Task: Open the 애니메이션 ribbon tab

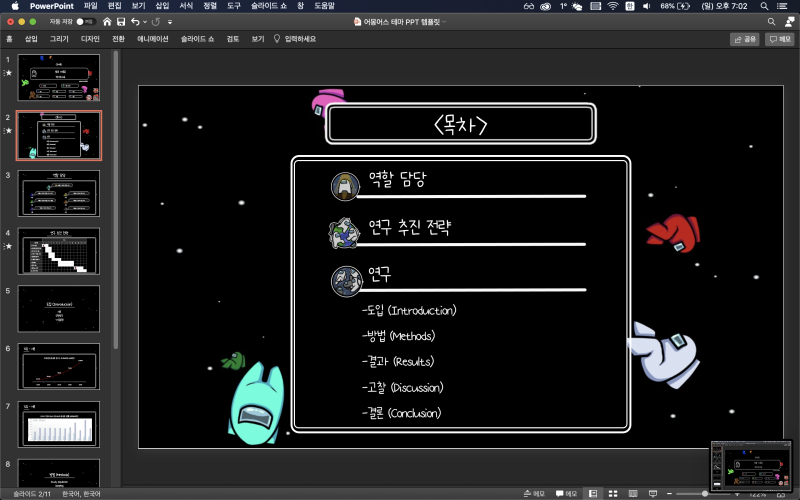Action: click(153, 39)
